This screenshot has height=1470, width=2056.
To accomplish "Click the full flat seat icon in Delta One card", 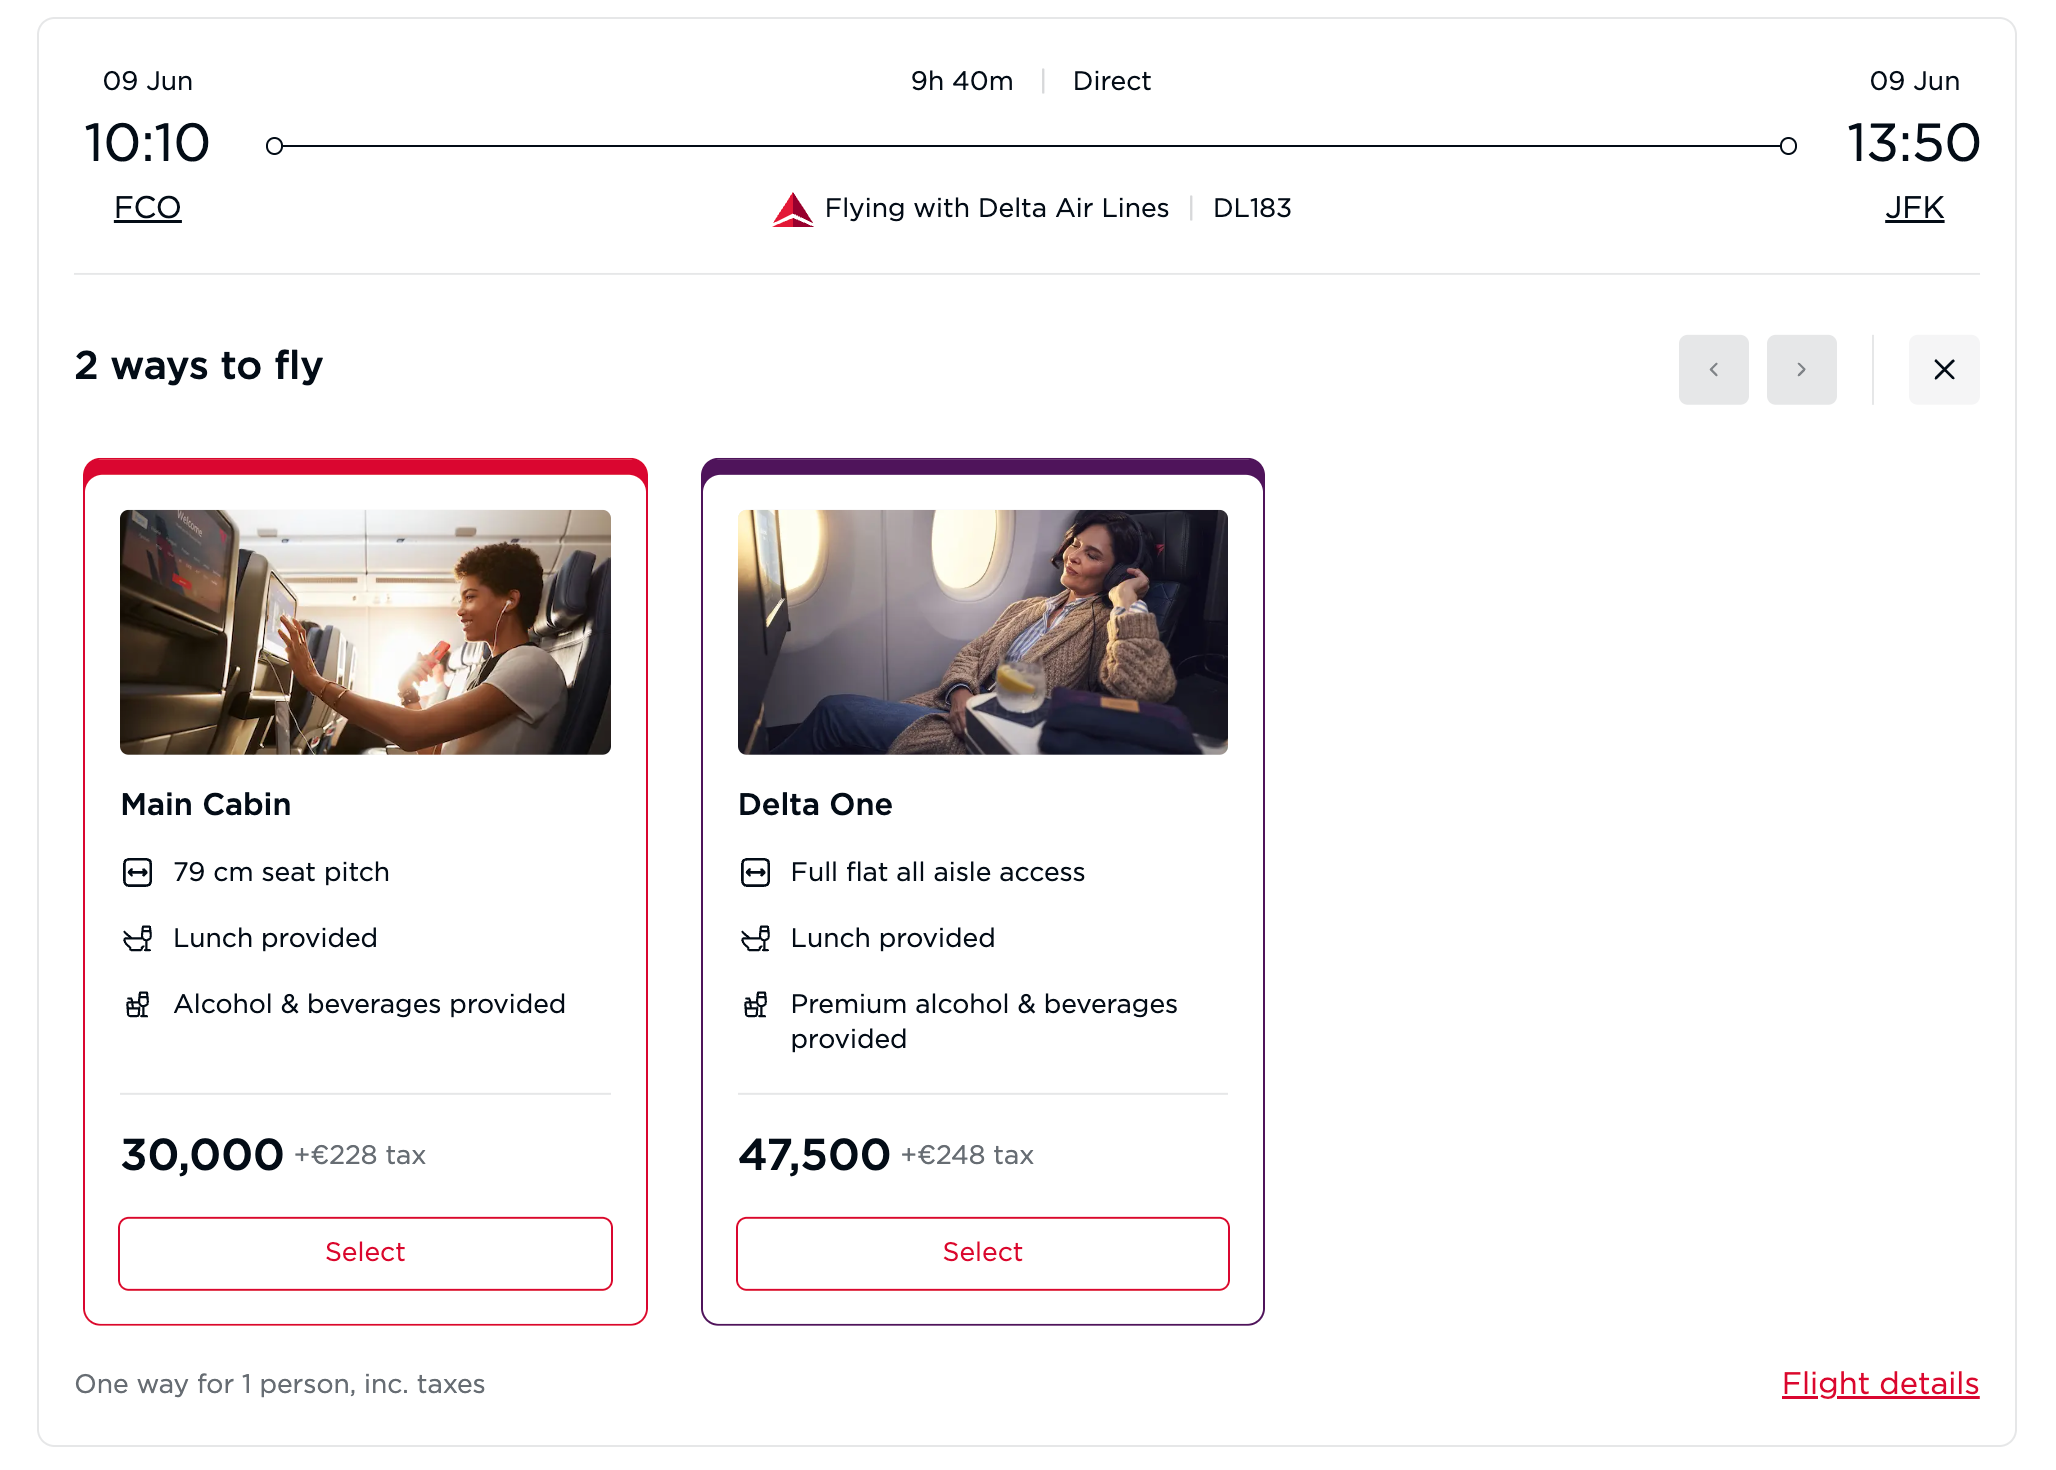I will [757, 871].
